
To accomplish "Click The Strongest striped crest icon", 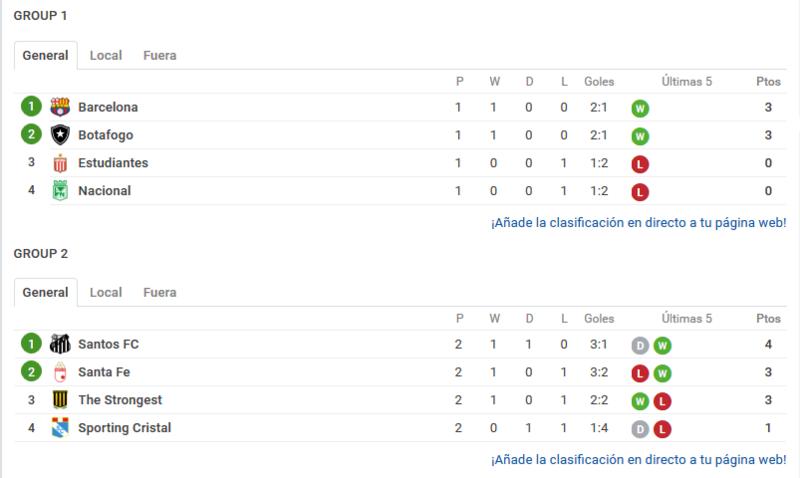I will click(x=60, y=400).
